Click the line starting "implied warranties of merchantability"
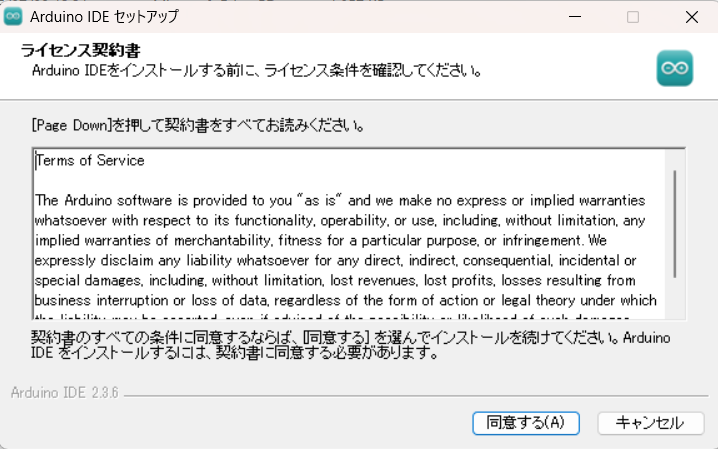Screen dimensions: 718x449 click(321, 240)
